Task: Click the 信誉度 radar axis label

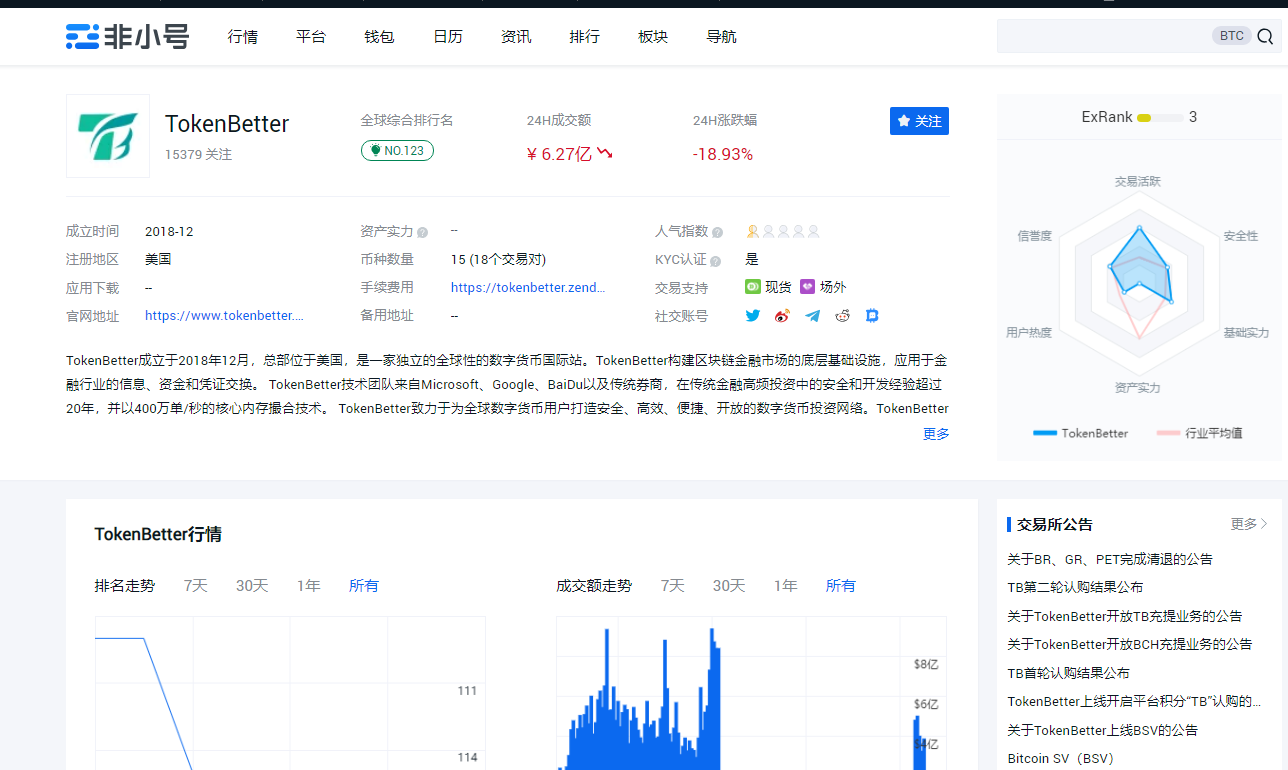Action: [x=1034, y=236]
